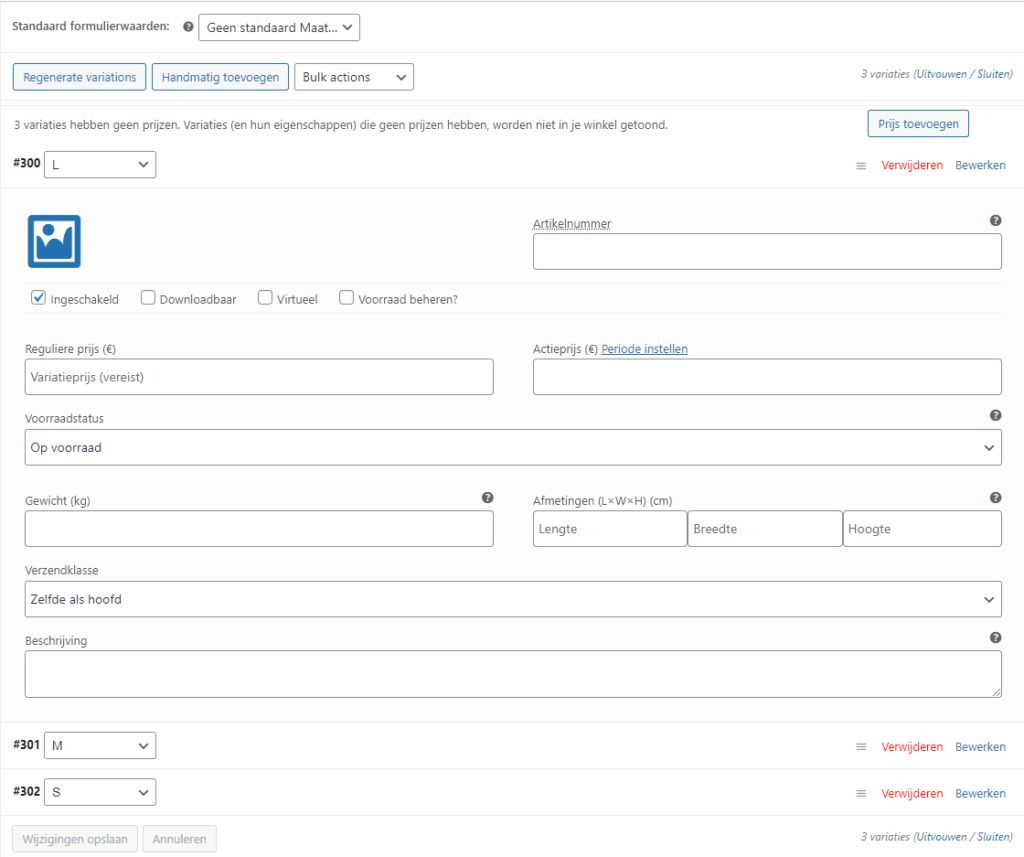Click top Sluiten link
The width and height of the screenshot is (1024, 857).
(x=993, y=74)
